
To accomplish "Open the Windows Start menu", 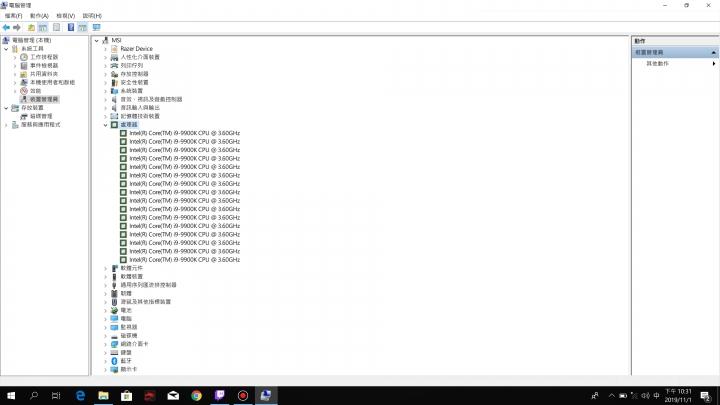I will (x=11, y=395).
